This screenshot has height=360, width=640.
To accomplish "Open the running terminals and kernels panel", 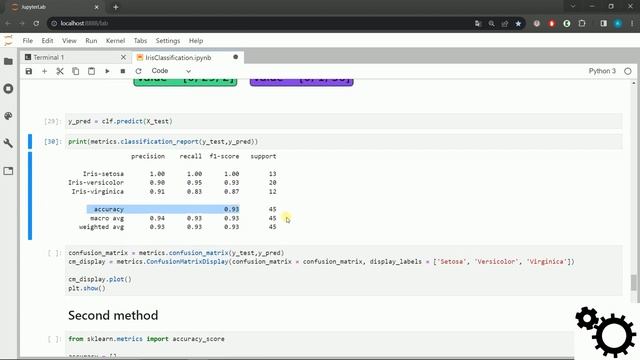I will (8, 89).
